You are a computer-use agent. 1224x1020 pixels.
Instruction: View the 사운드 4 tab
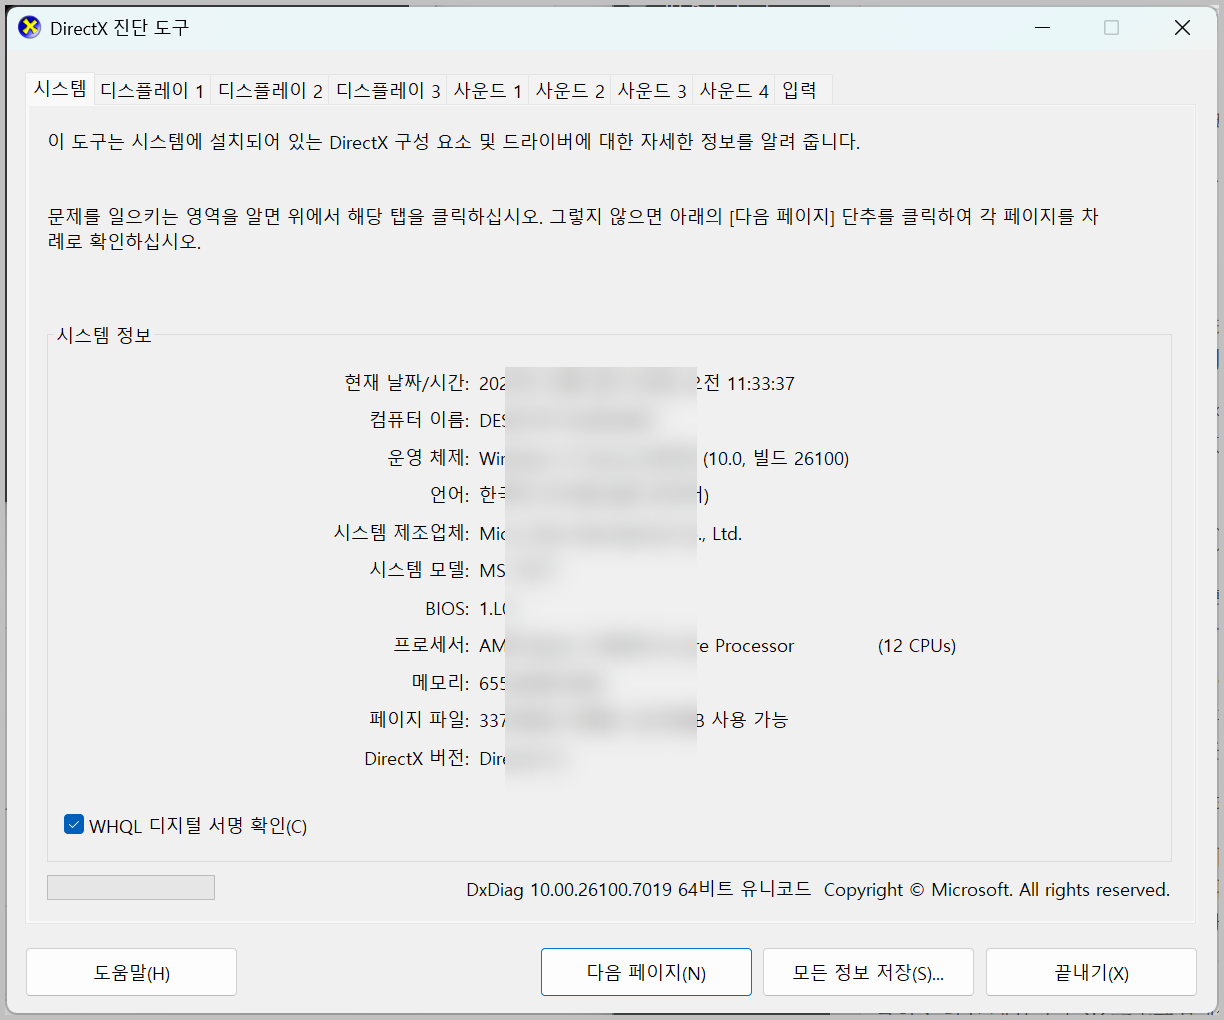pos(733,91)
